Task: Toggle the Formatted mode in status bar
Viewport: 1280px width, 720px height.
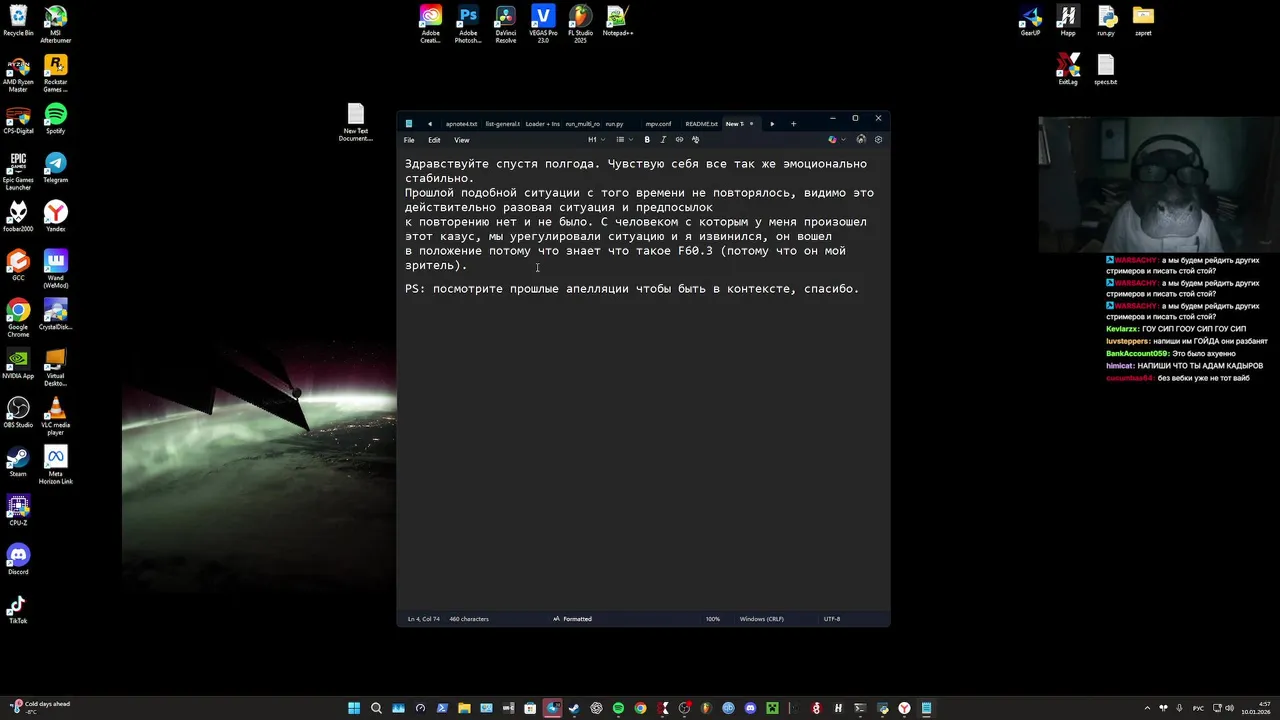Action: [x=572, y=619]
